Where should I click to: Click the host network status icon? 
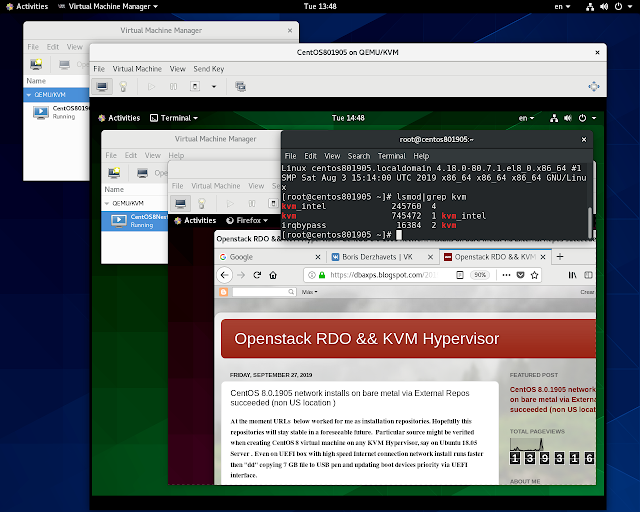[x=590, y=7]
